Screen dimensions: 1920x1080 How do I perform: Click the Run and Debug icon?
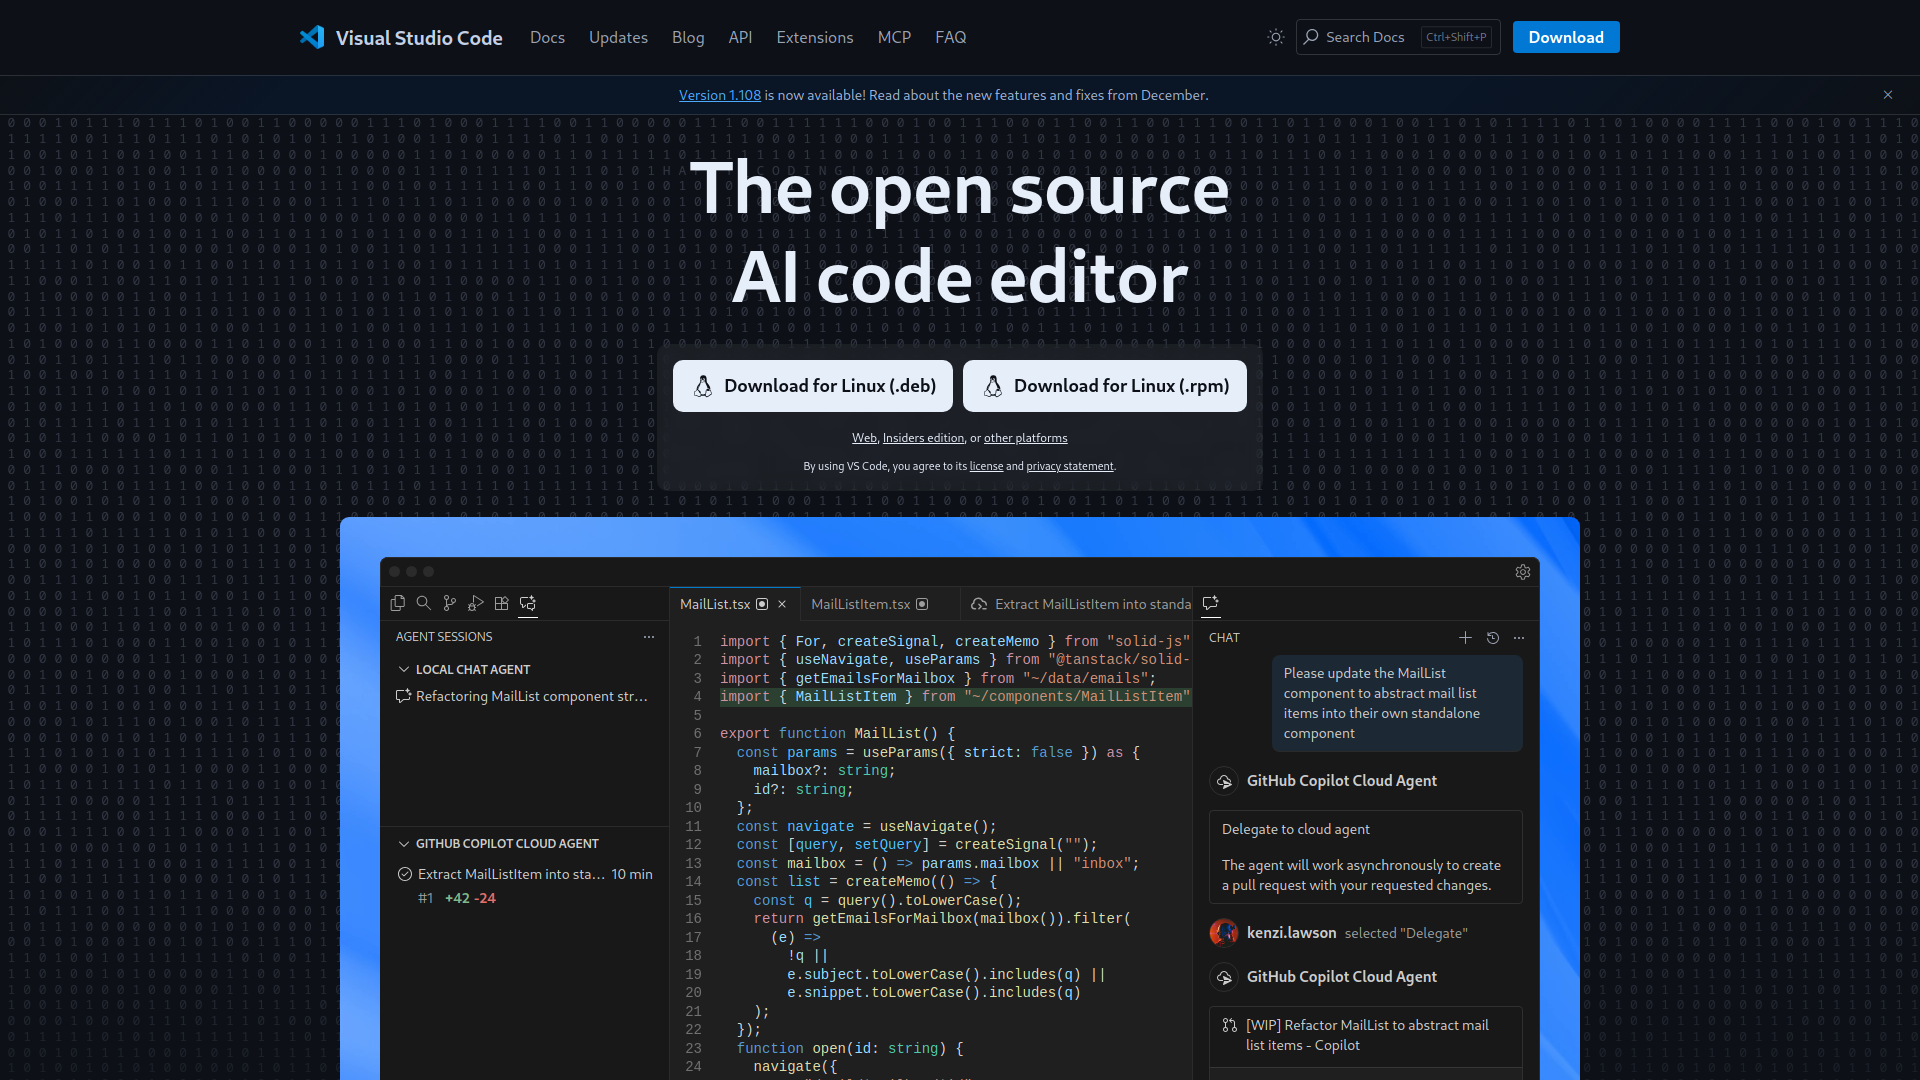pos(476,603)
